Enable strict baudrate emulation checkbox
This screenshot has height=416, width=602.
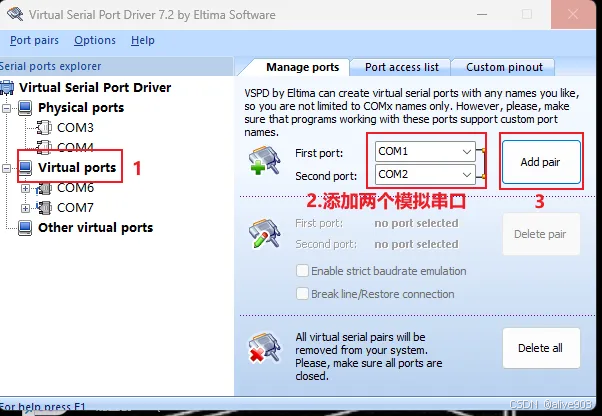pyautogui.click(x=302, y=271)
